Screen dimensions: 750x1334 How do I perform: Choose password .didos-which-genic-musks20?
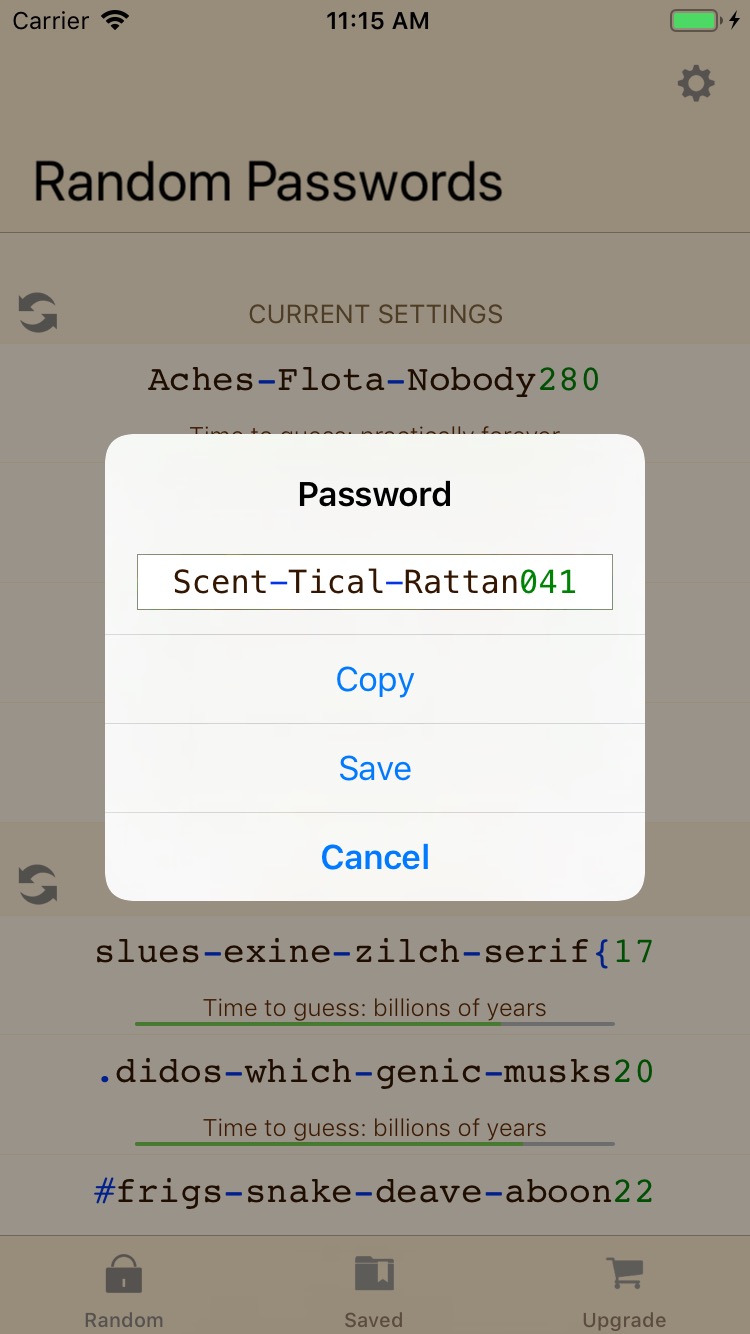pos(375,1071)
